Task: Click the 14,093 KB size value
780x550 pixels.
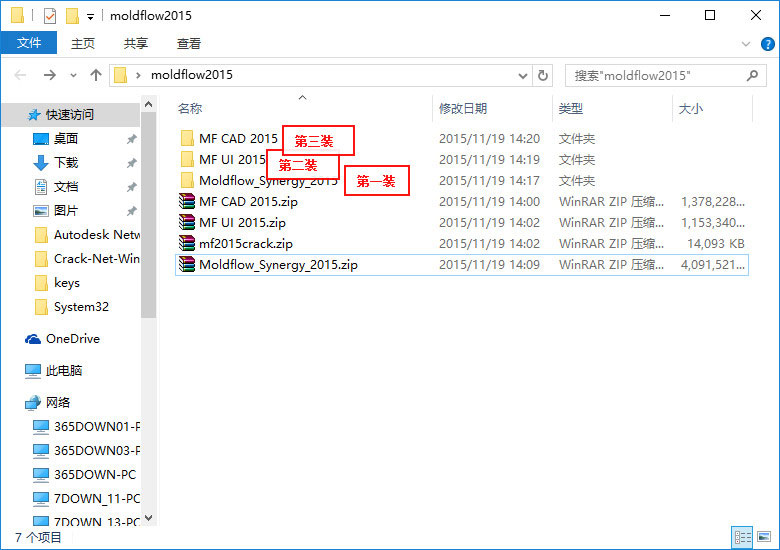Action: point(715,244)
